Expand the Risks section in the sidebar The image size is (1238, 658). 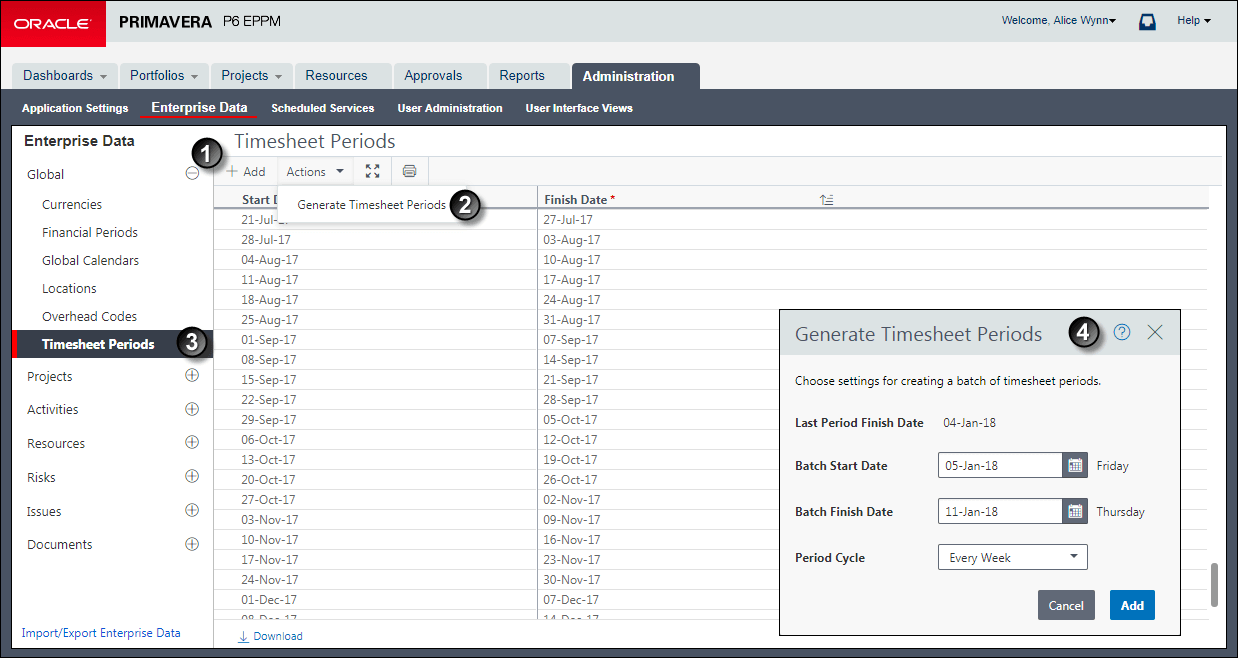tap(191, 477)
